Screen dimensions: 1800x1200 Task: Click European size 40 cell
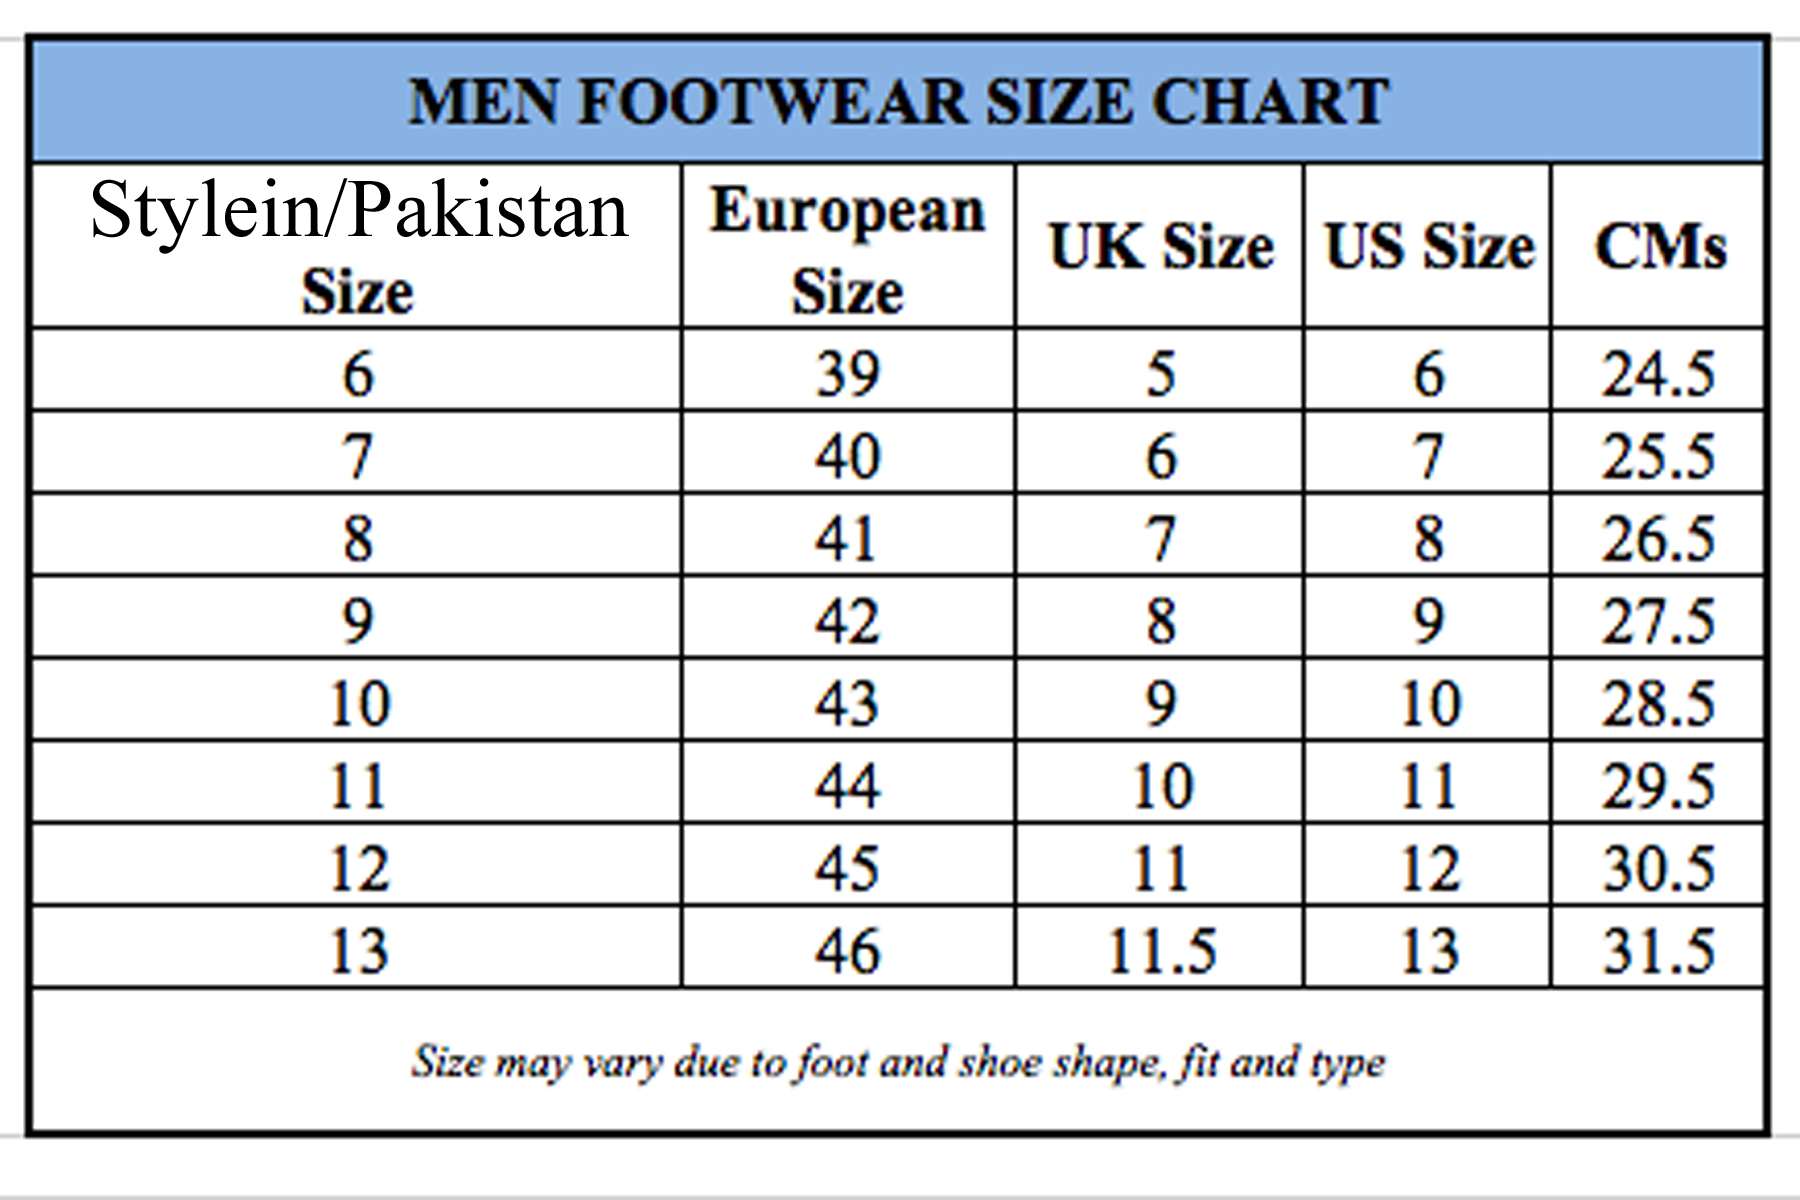(848, 456)
